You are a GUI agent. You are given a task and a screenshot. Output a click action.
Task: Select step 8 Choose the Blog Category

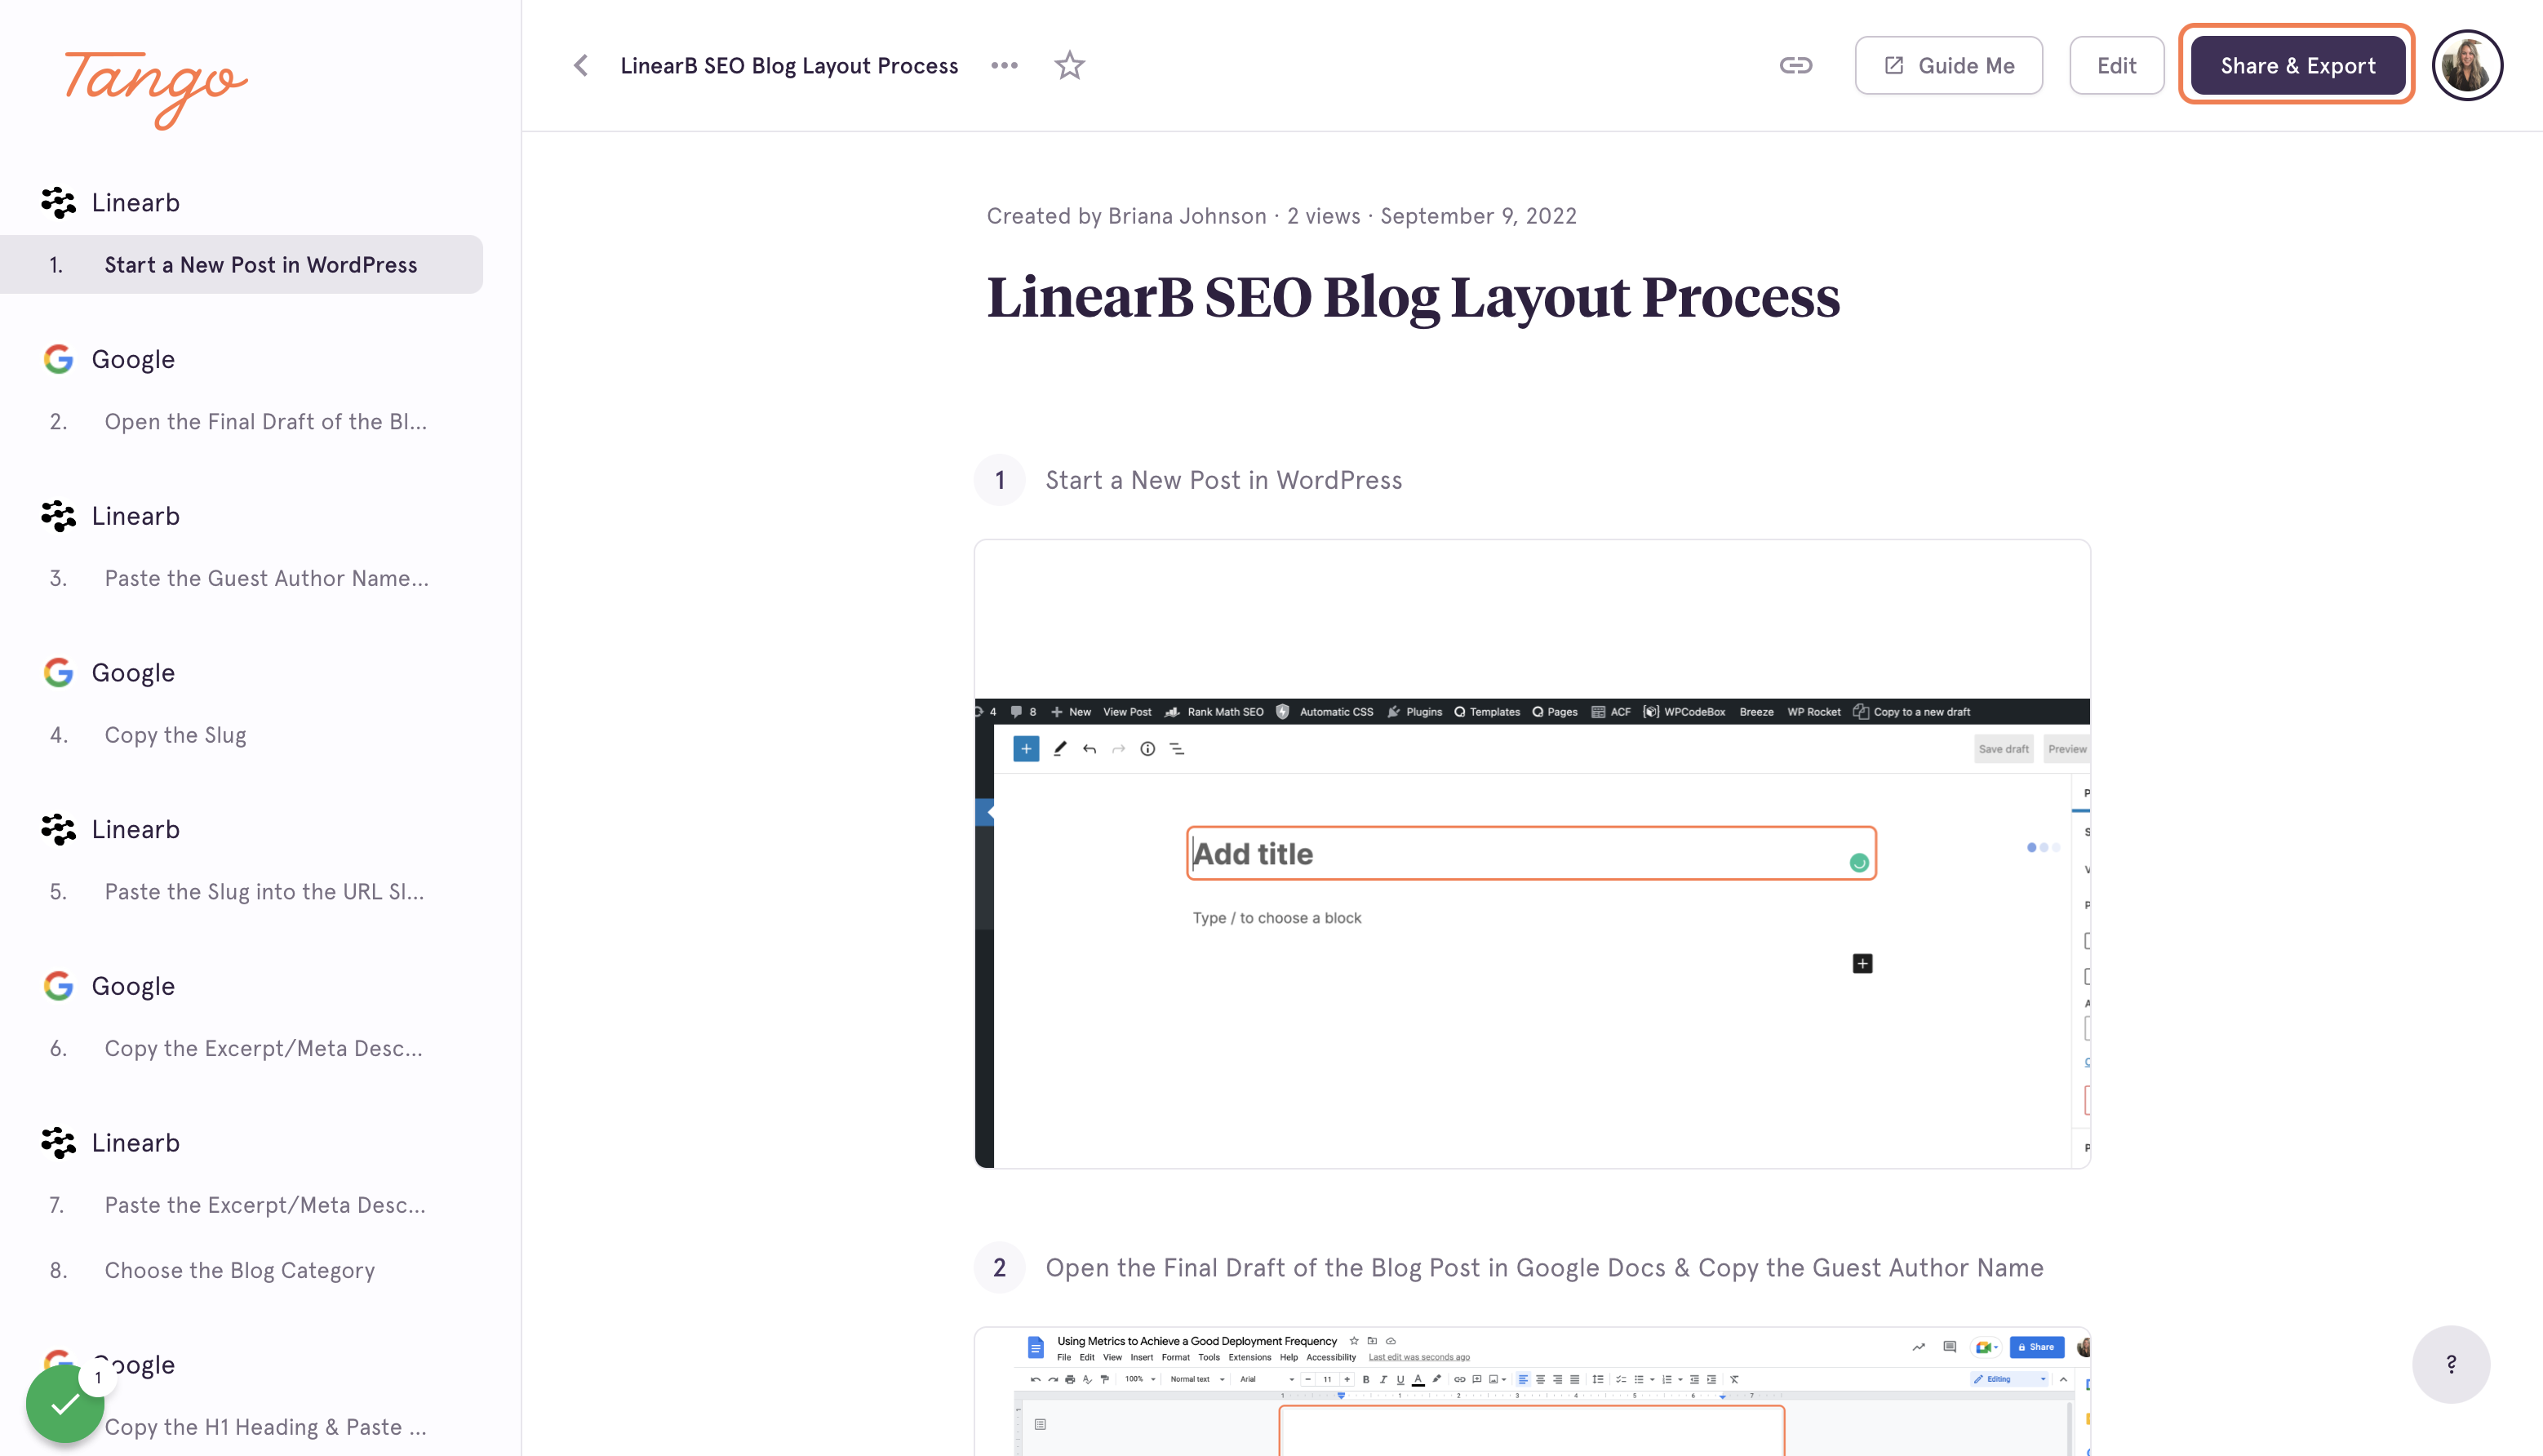241,1270
